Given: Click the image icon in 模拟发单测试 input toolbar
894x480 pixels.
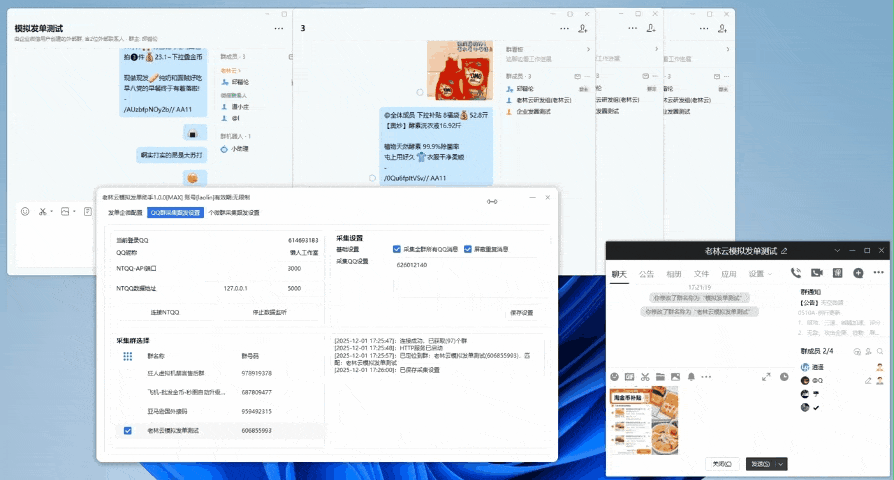Looking at the screenshot, I should point(65,211).
